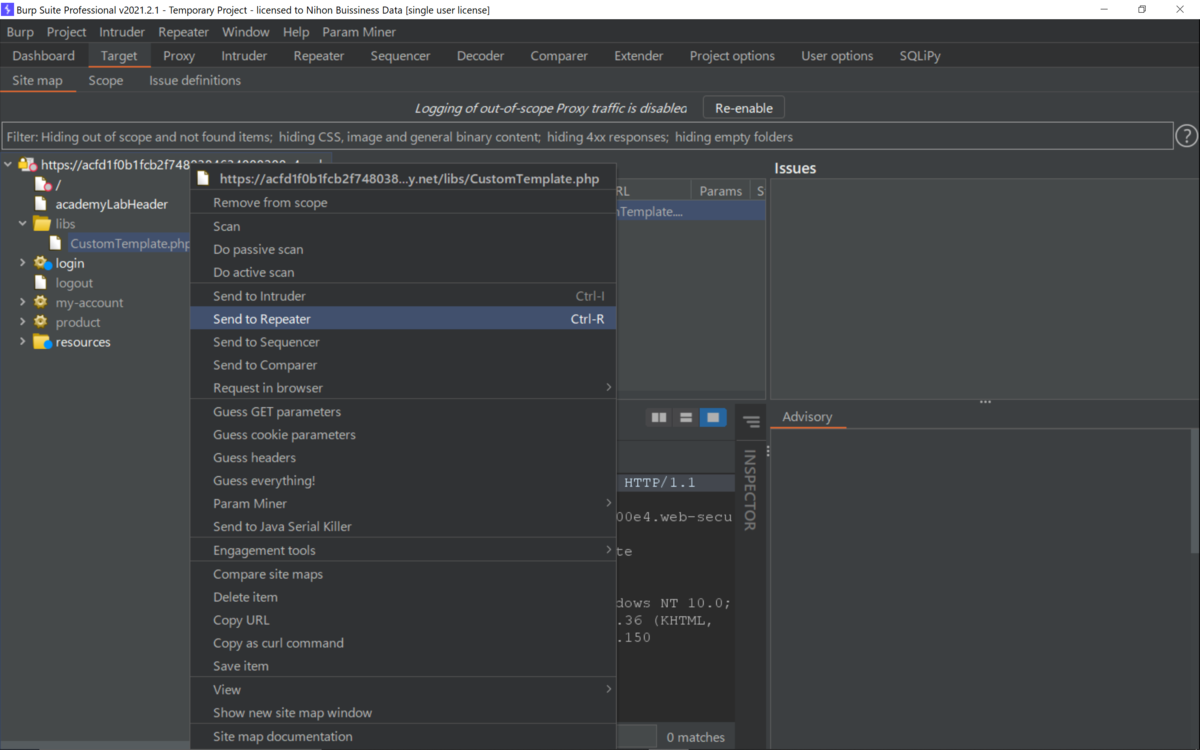
Task: Click the advisory panel vertical scrollbar
Action: [x=1194, y=490]
